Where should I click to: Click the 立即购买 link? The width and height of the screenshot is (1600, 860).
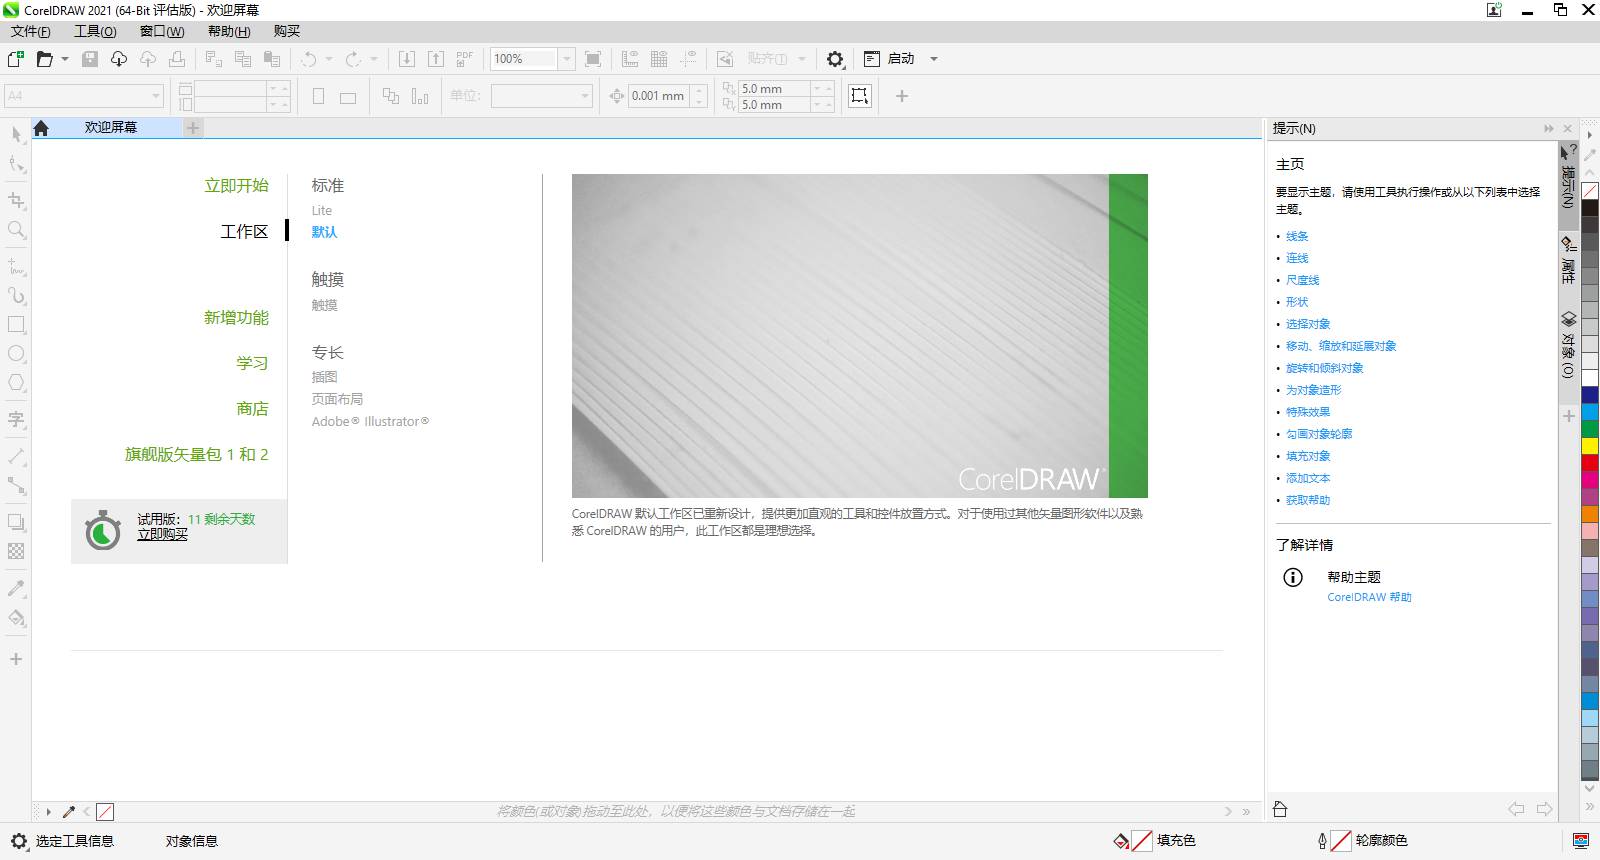[x=162, y=534]
